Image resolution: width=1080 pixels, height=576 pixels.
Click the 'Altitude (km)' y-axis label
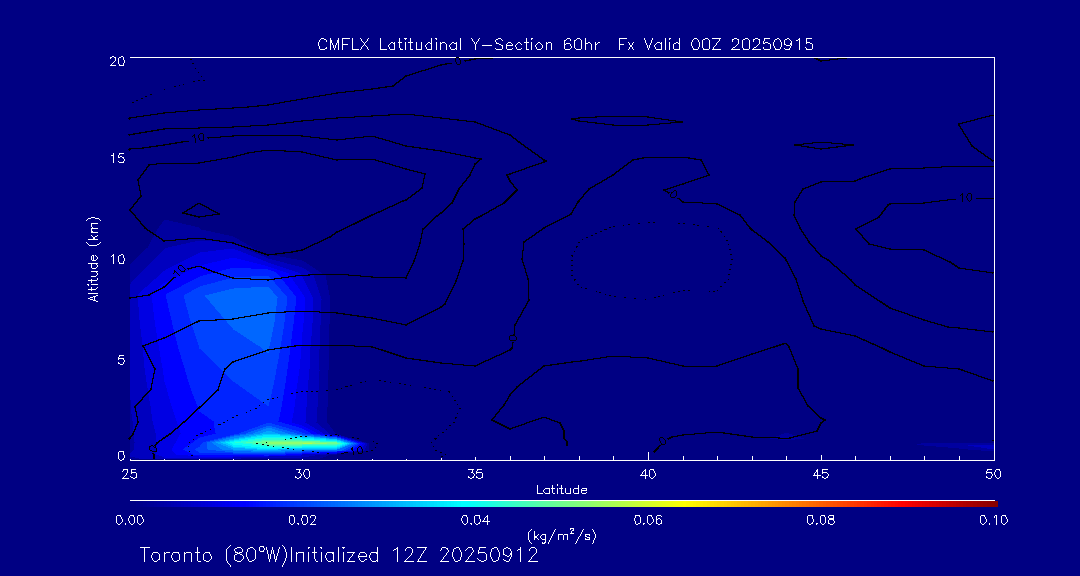pos(94,258)
